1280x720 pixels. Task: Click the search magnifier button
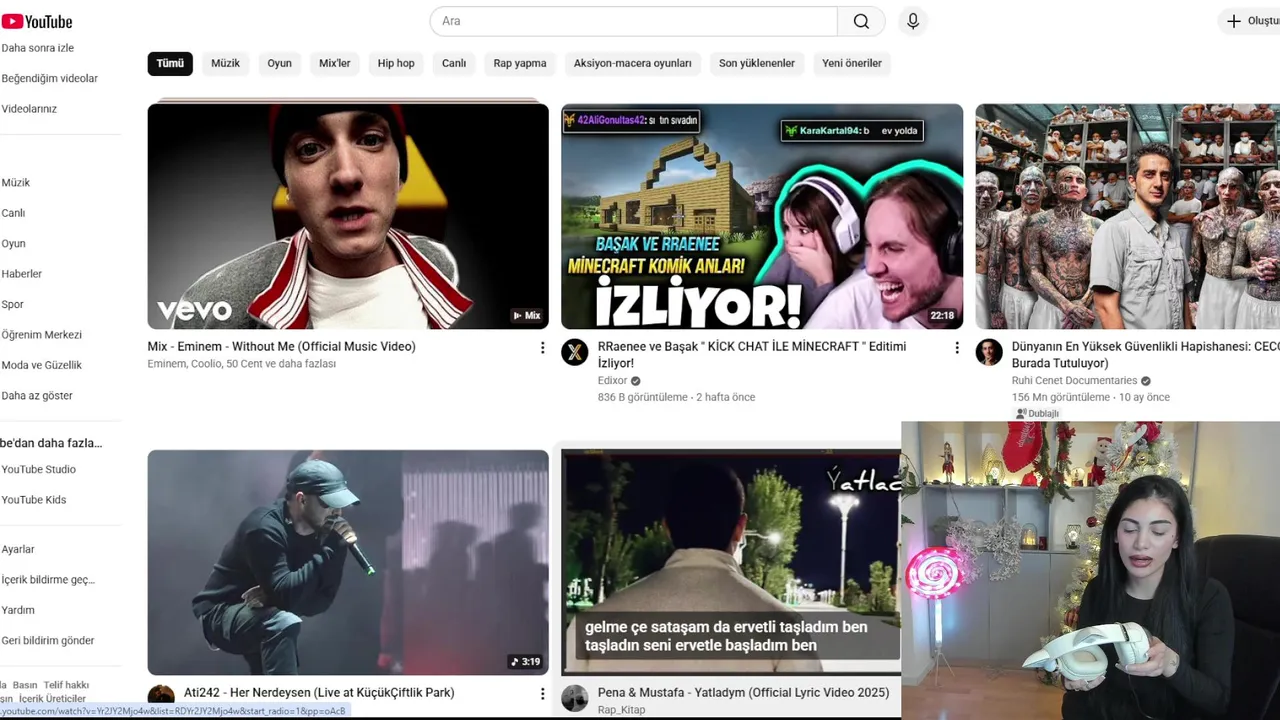coord(861,21)
